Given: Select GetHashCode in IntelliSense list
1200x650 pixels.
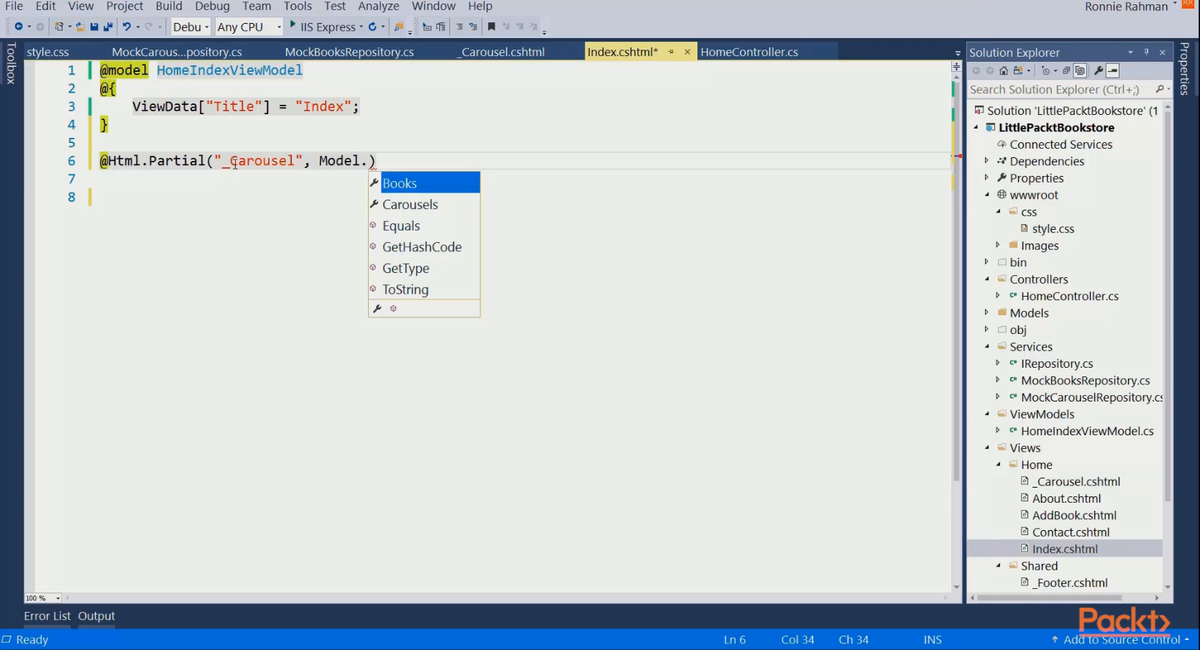Looking at the screenshot, I should [x=424, y=247].
